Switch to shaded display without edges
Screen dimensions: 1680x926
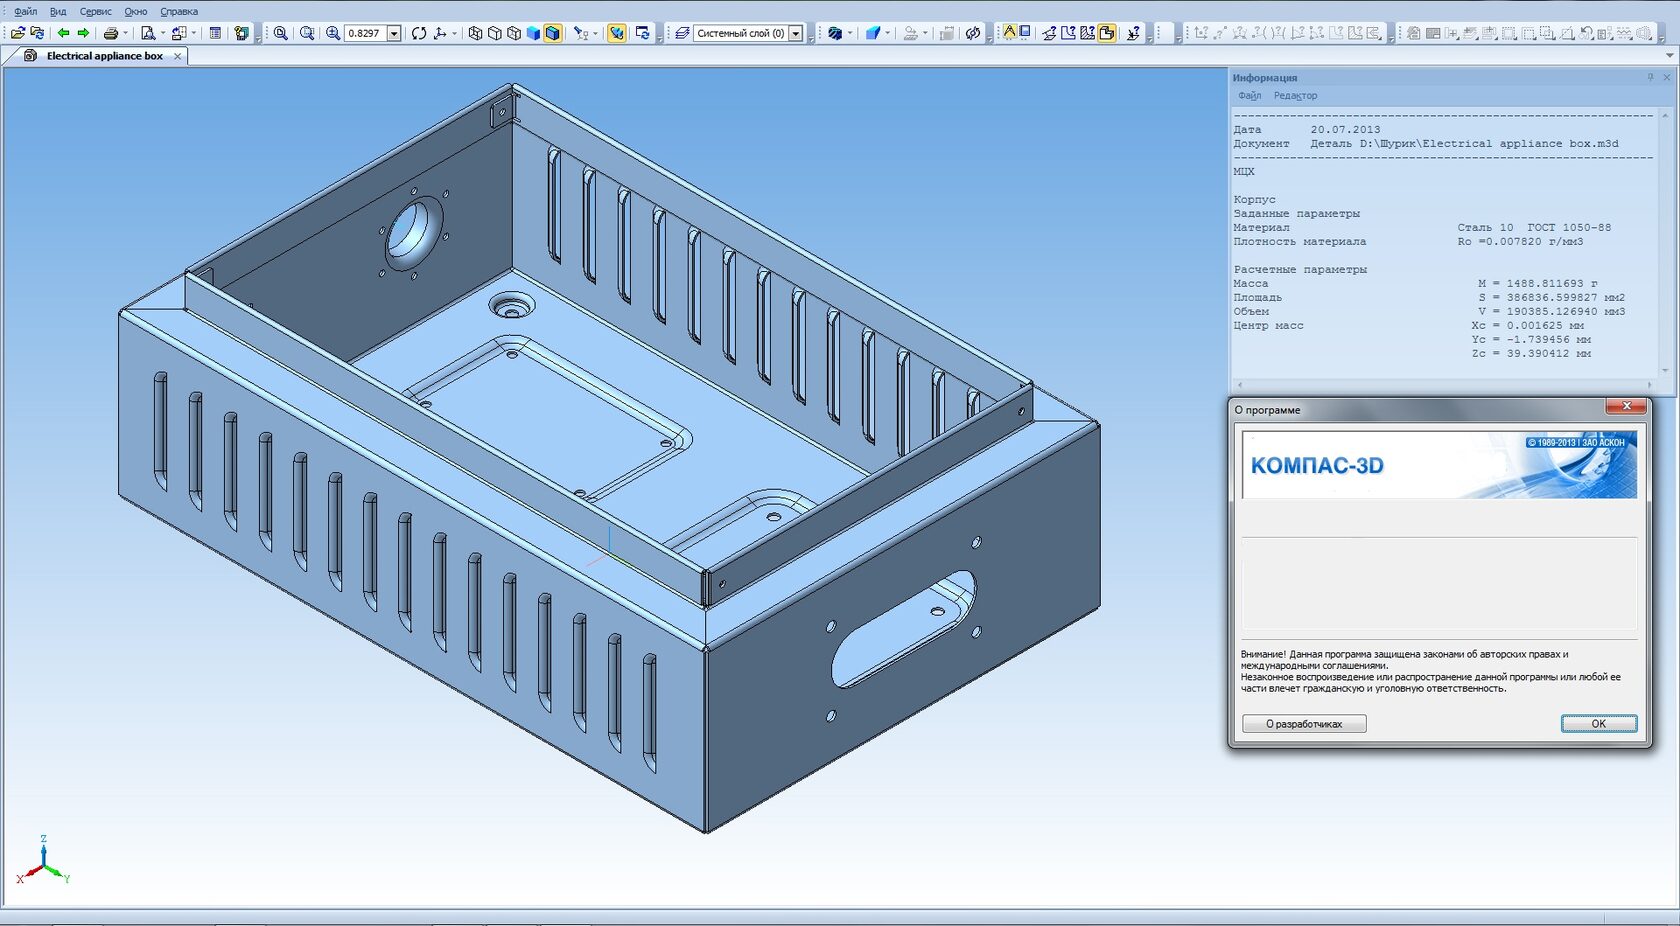[x=533, y=33]
